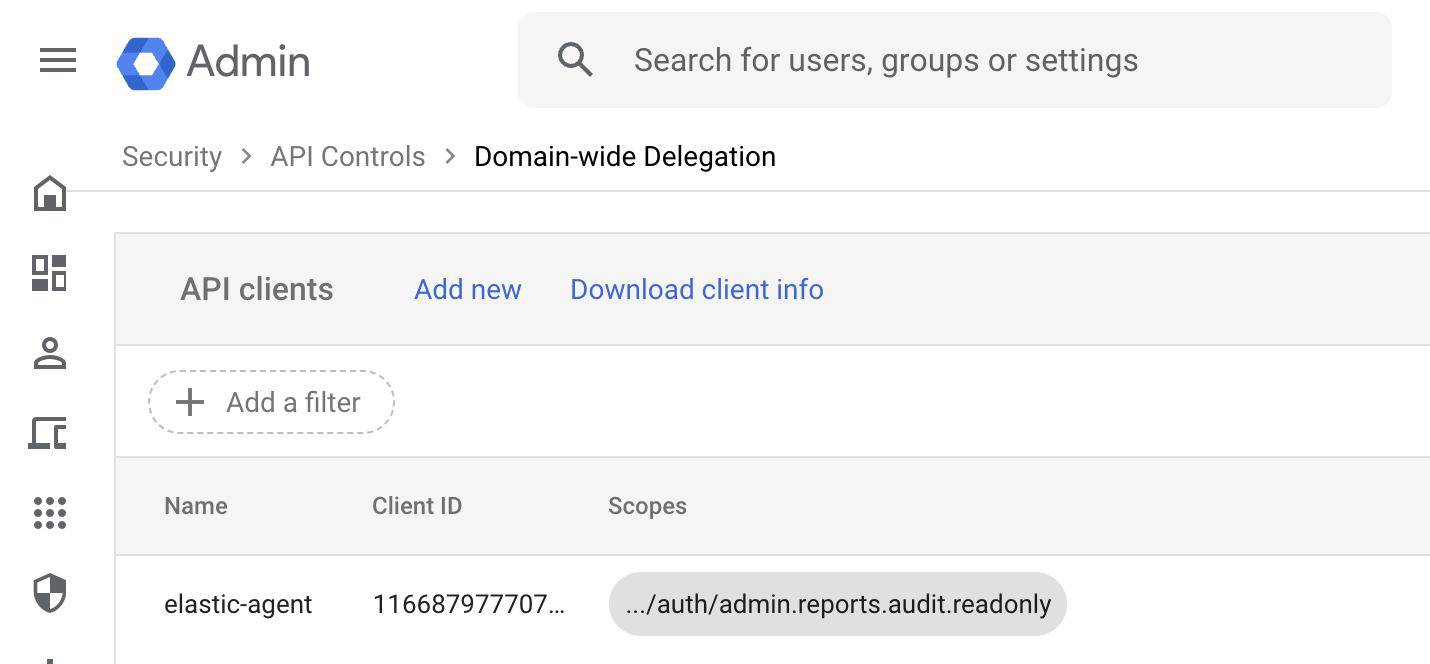Screen dimensions: 1430x664
Task: Click Download client info
Action: (696, 289)
